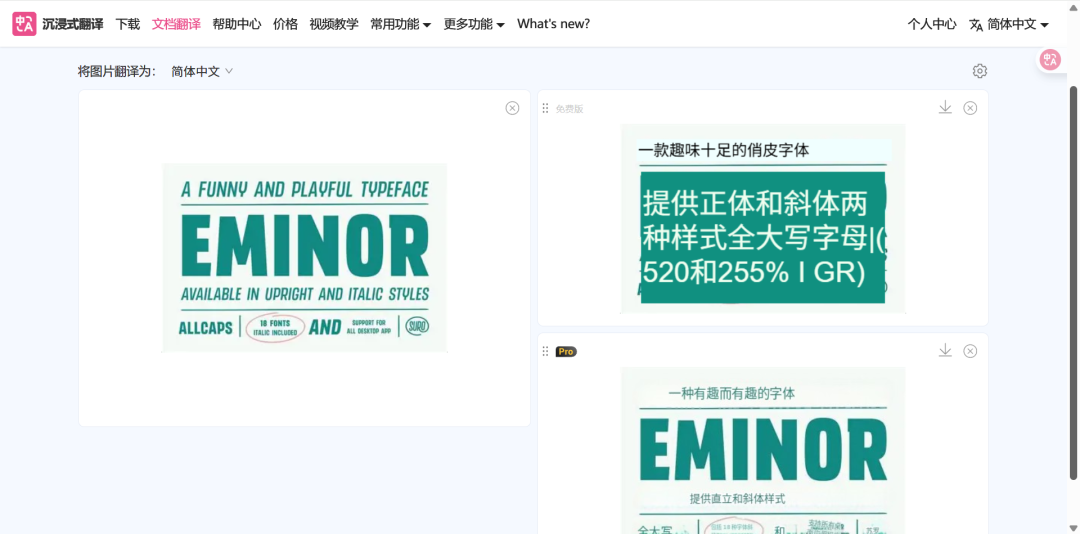Open 个人中心 account page
This screenshot has width=1080, height=534.
point(932,24)
